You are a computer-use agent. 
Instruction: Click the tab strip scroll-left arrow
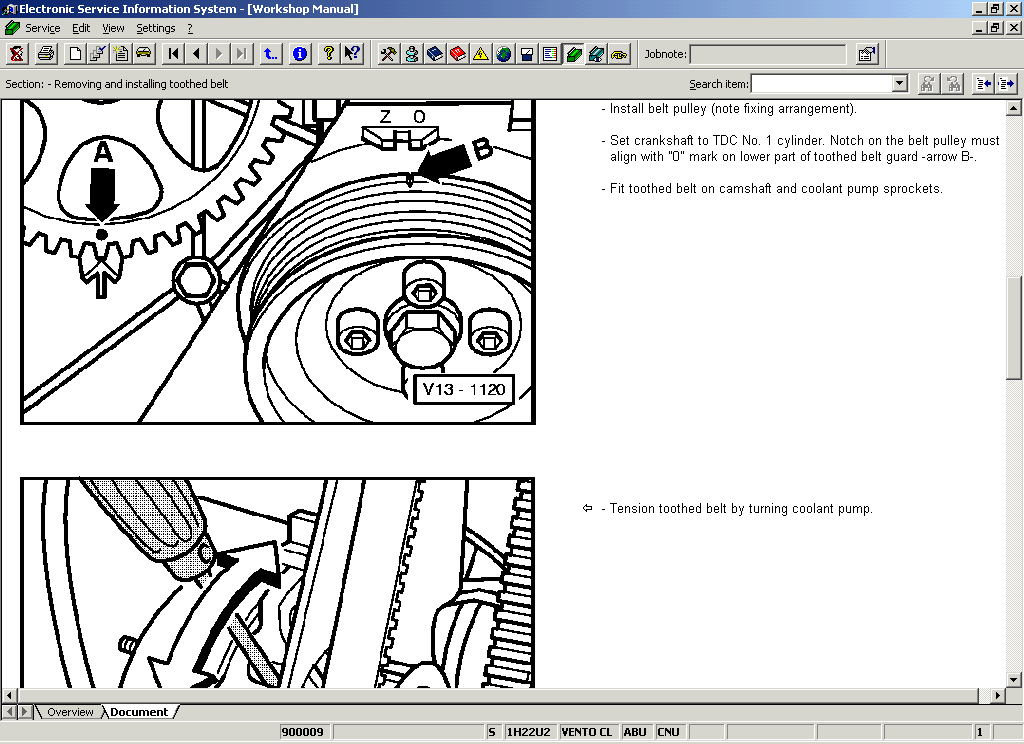point(9,712)
